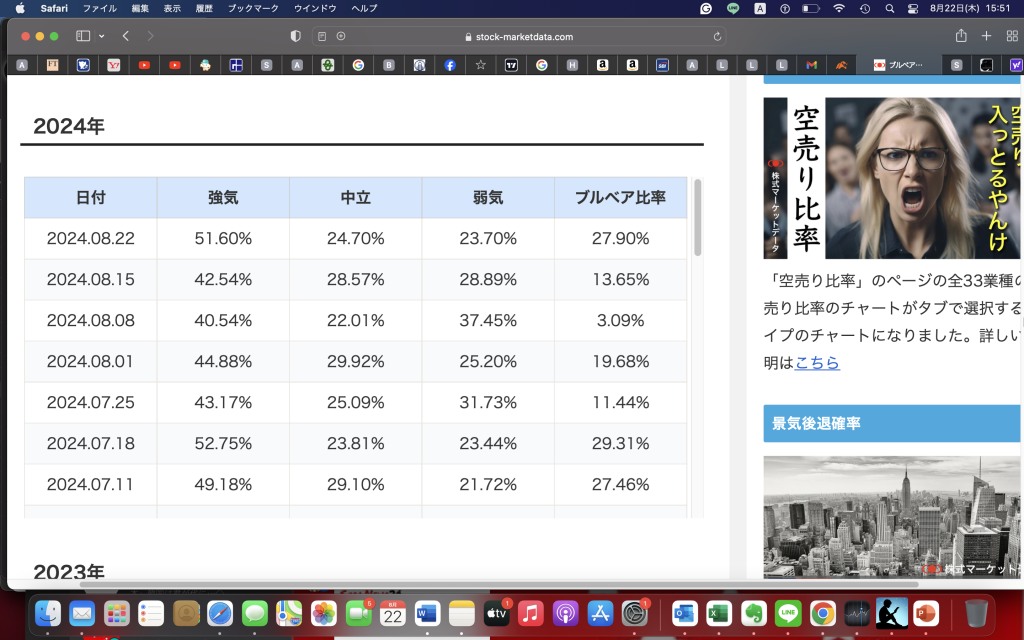The image size is (1024, 640).
Task: Open Spotlight search from menu bar
Action: click(x=890, y=9)
